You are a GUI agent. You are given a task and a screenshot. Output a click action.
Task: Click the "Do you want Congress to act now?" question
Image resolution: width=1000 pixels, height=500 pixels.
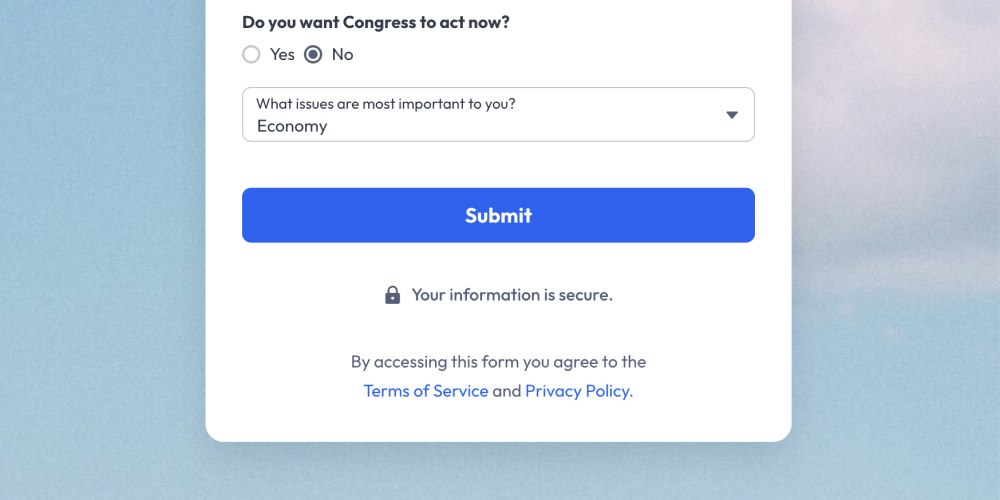(x=376, y=22)
